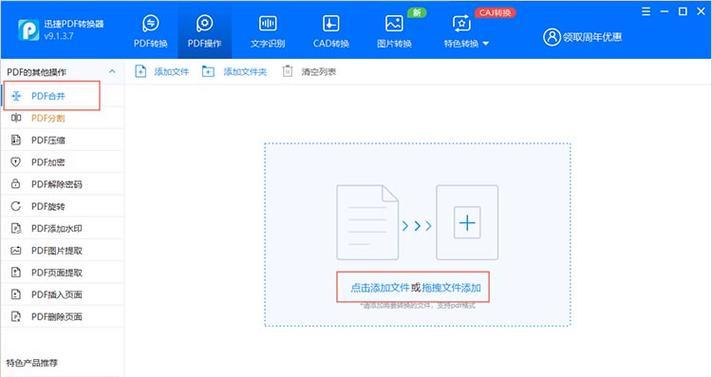The width and height of the screenshot is (712, 377).
Task: Select PDF加密 in the sidebar
Action: (x=62, y=162)
